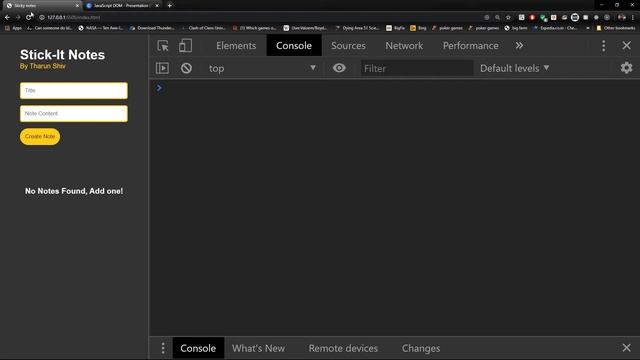The width and height of the screenshot is (640, 360).
Task: Open the top JavaScript context dropdown
Action: click(262, 68)
